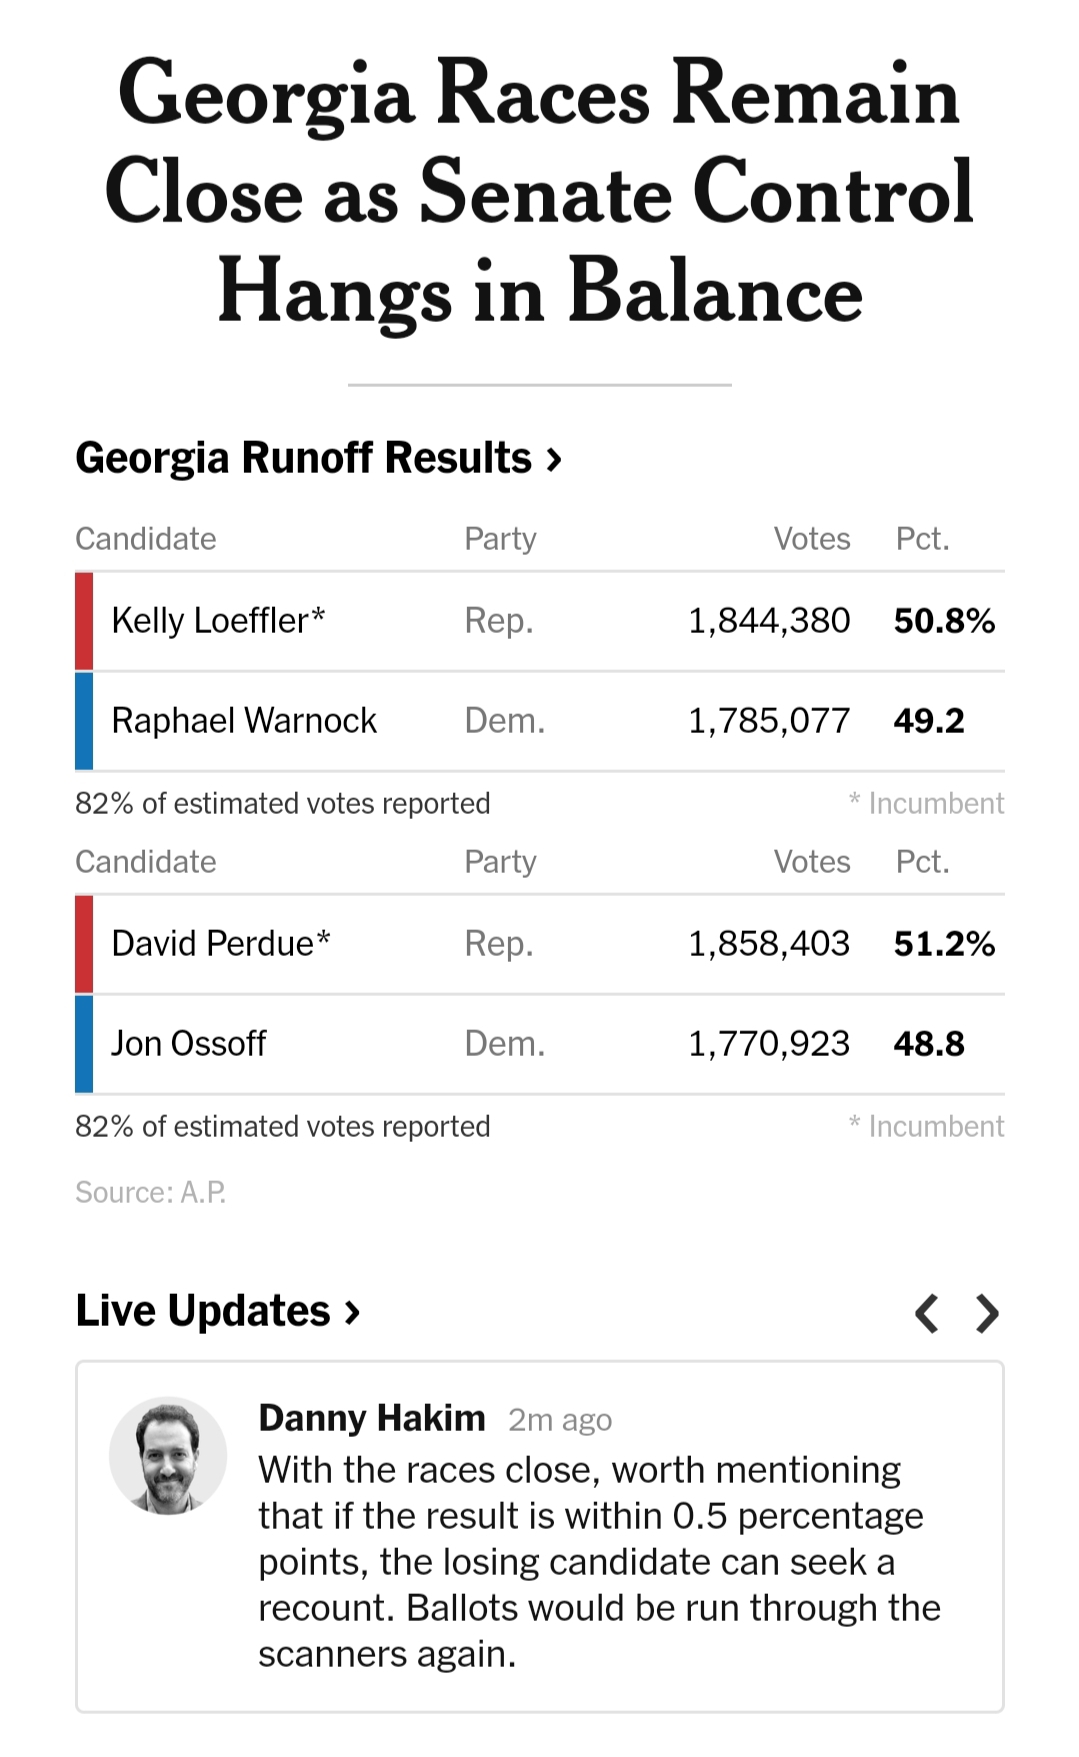Go to next live update arrow
Viewport: 1079px width, 1757px height.
click(987, 1313)
